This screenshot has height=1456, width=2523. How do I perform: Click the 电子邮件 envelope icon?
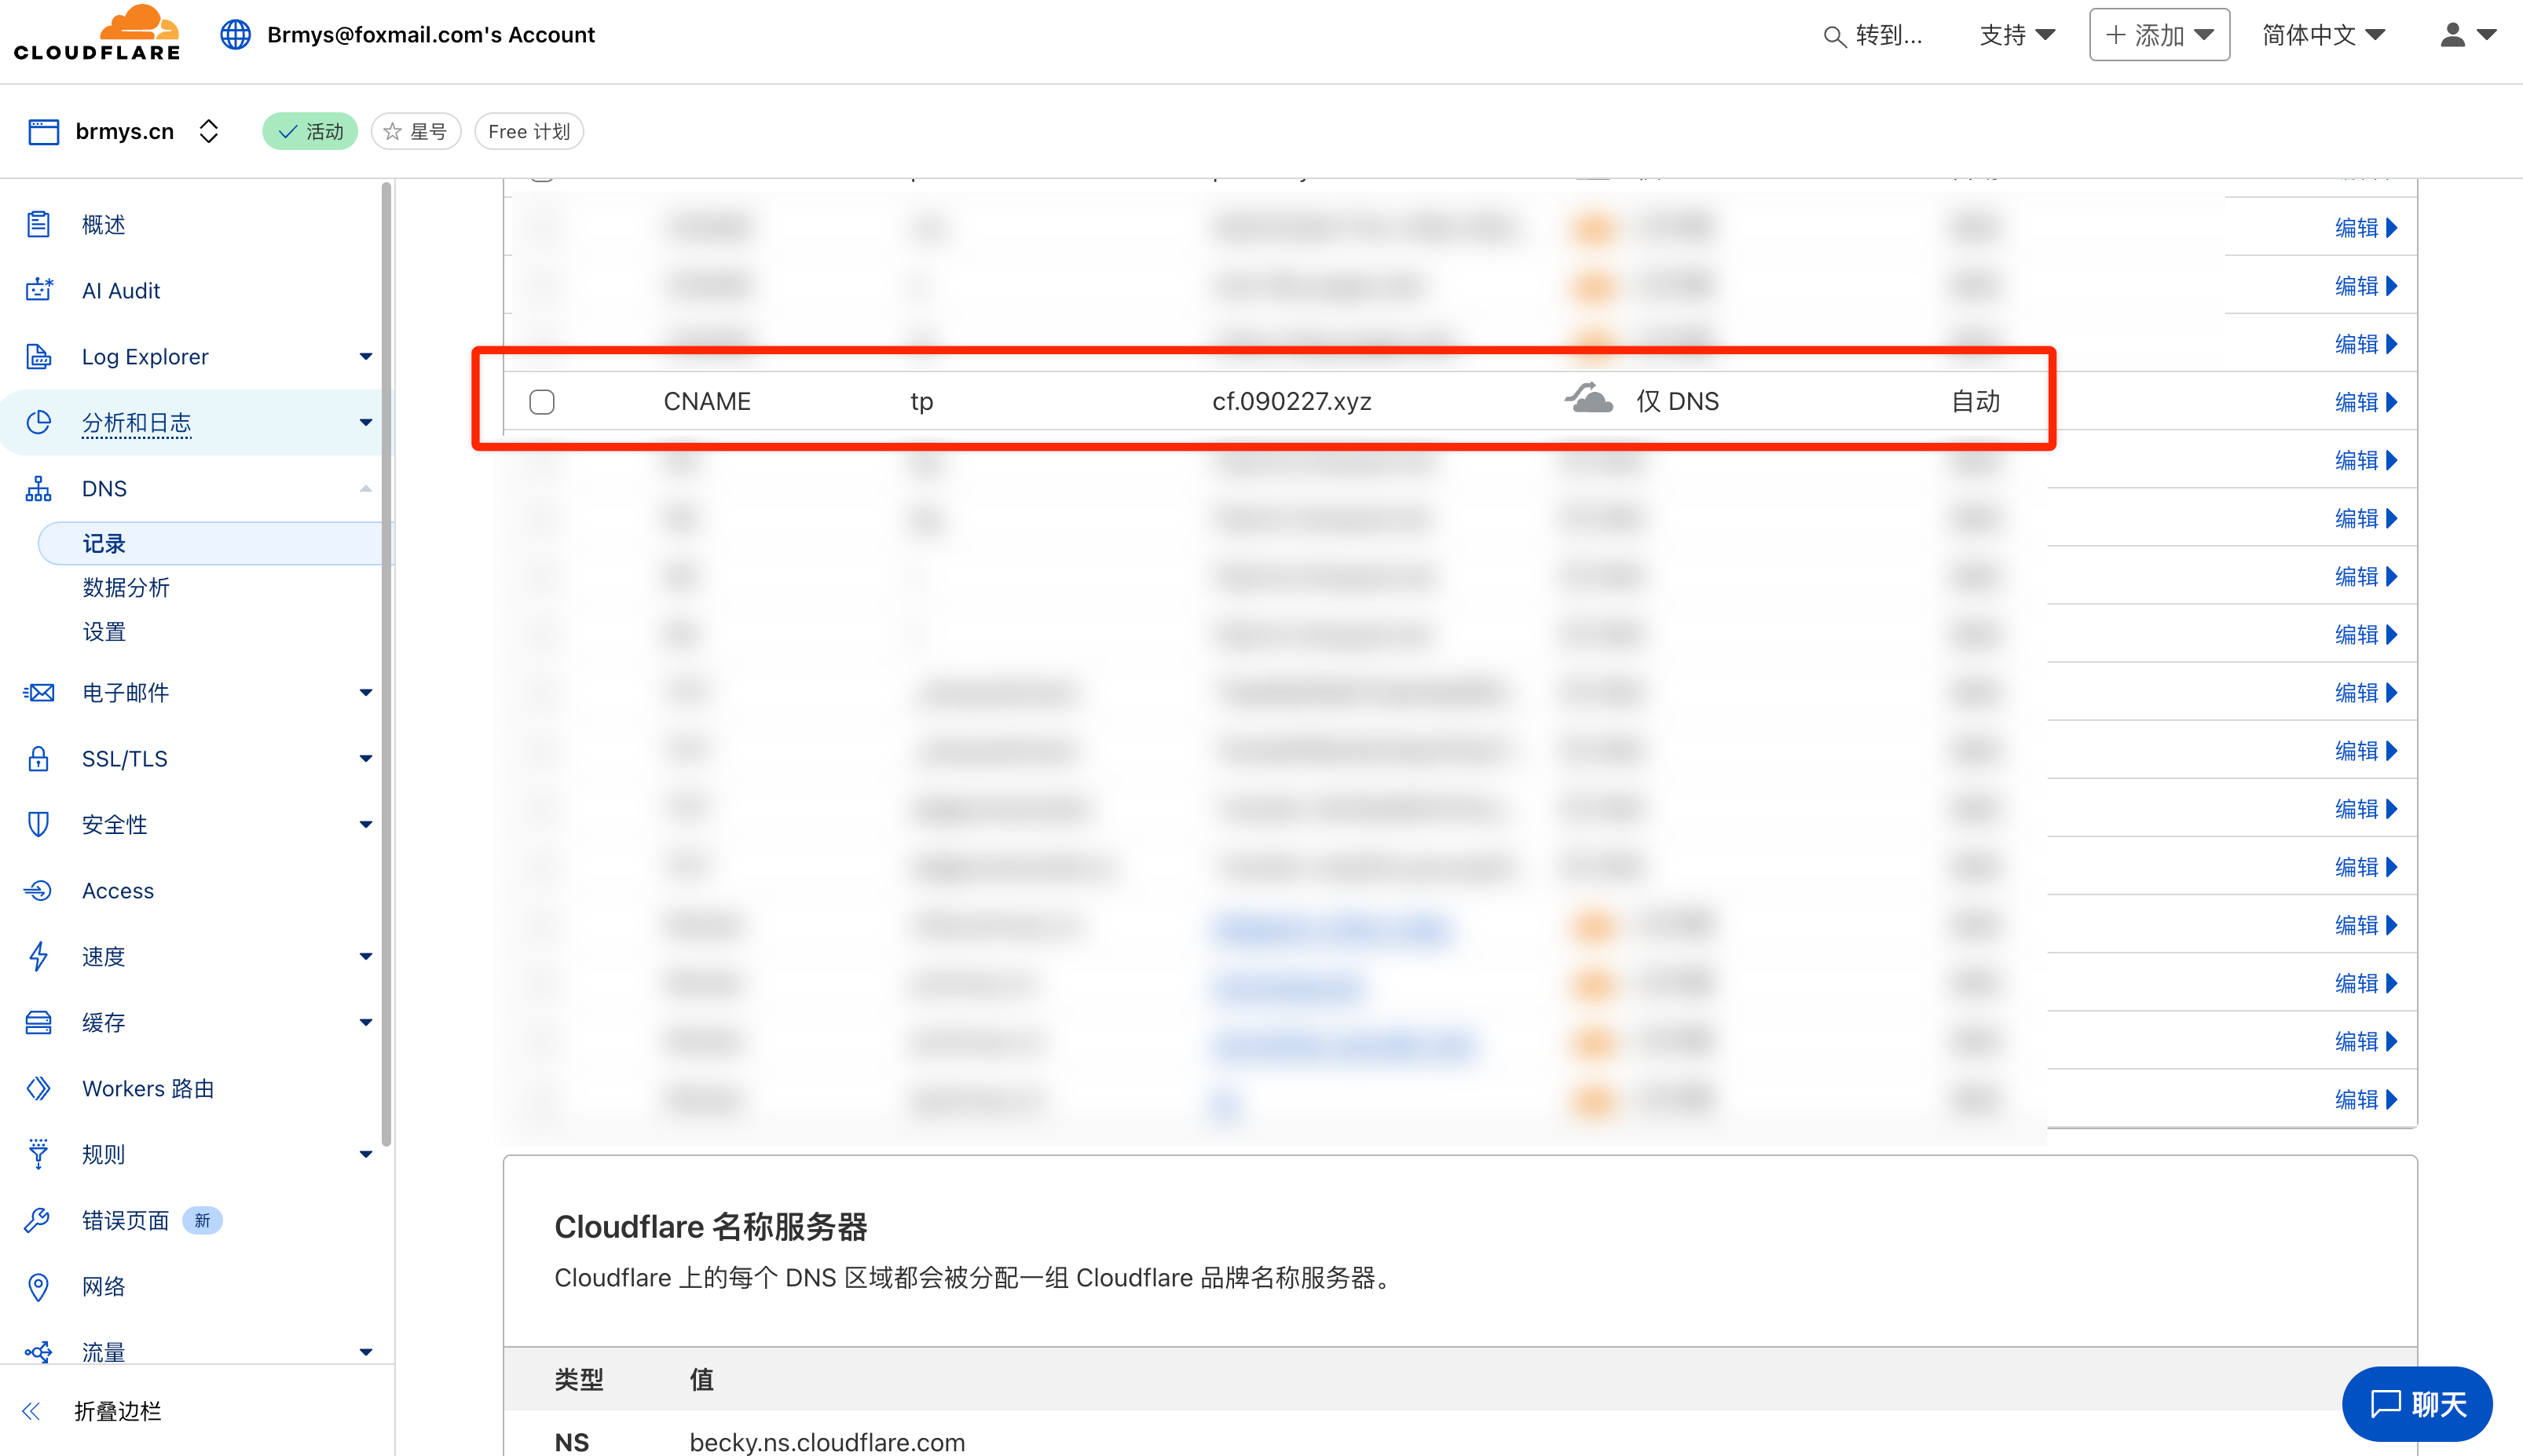pos(38,692)
